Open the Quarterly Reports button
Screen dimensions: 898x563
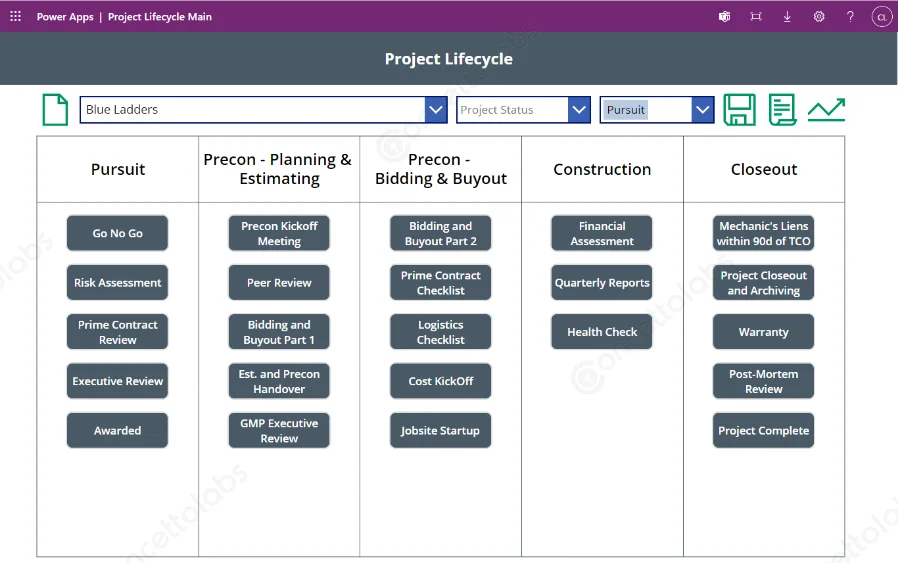[x=602, y=283]
